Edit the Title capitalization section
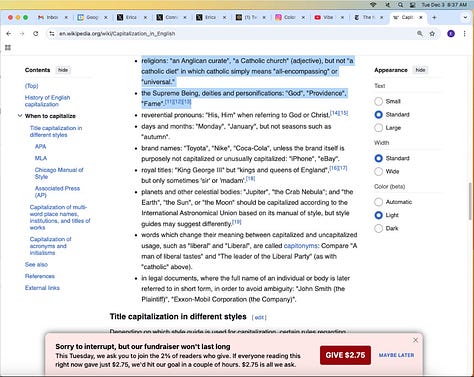474x377 pixels. [259, 317]
